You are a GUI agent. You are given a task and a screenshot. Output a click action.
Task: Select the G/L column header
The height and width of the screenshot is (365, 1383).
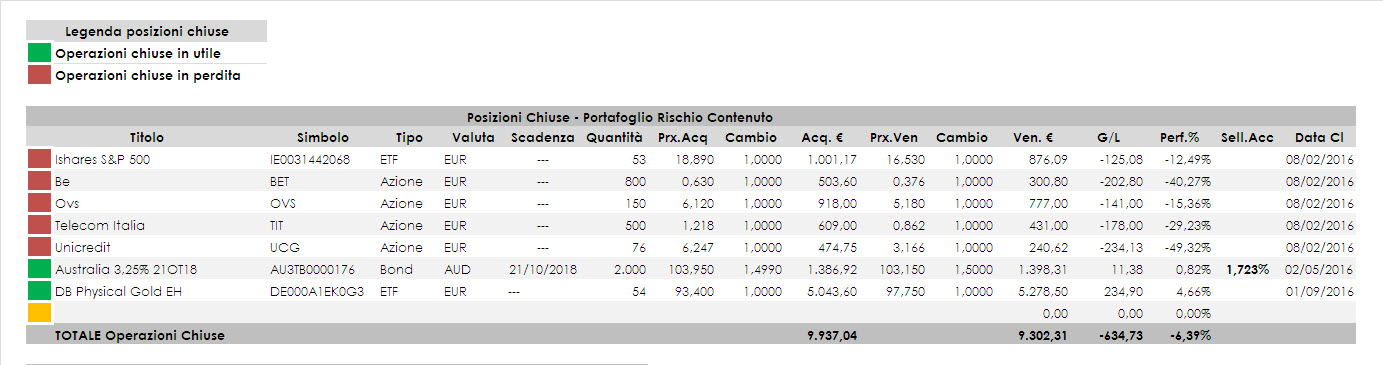(1108, 137)
